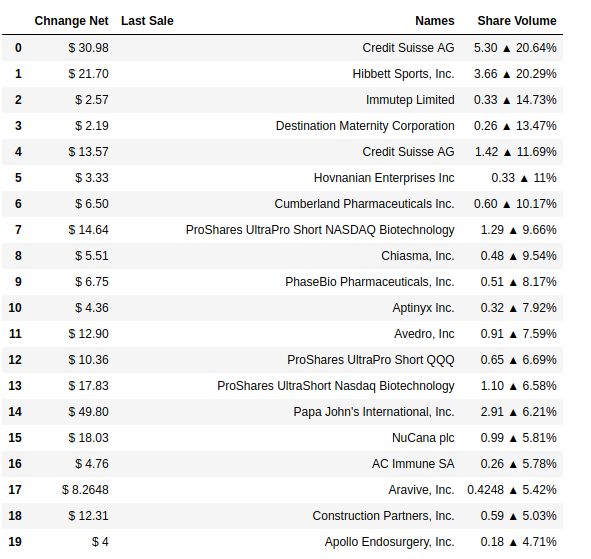Click the up-arrow in Hovnanian's 11% cell

524,179
